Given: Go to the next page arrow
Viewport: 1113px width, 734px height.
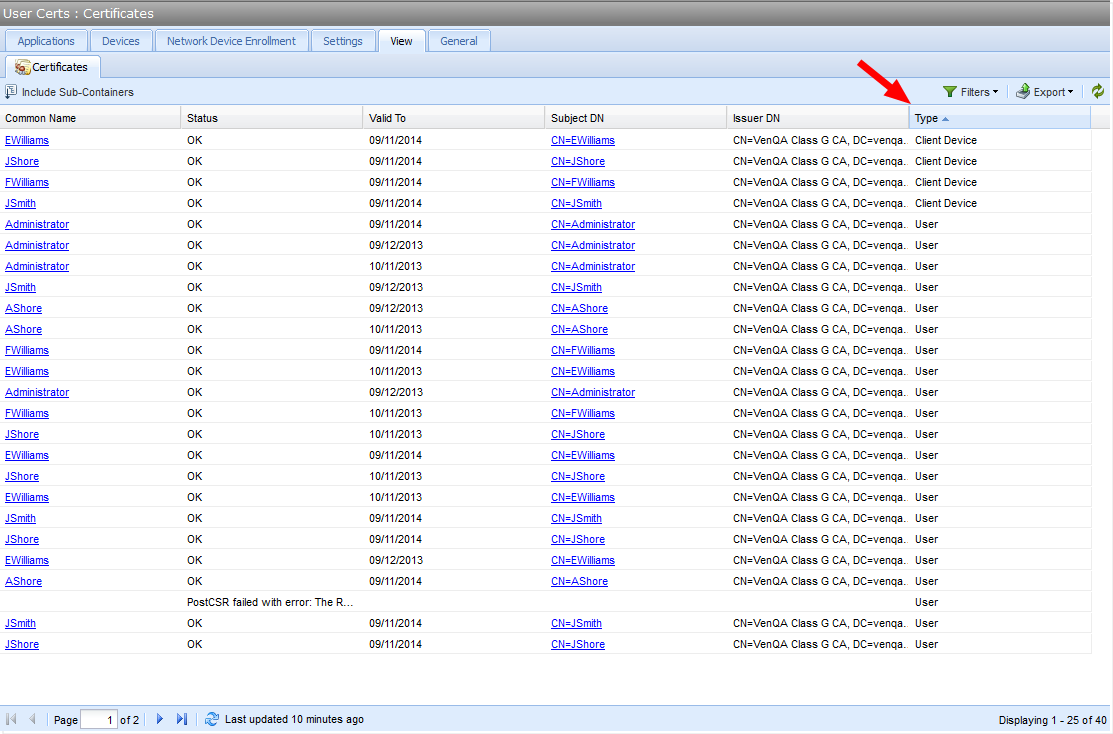Looking at the screenshot, I should 160,719.
